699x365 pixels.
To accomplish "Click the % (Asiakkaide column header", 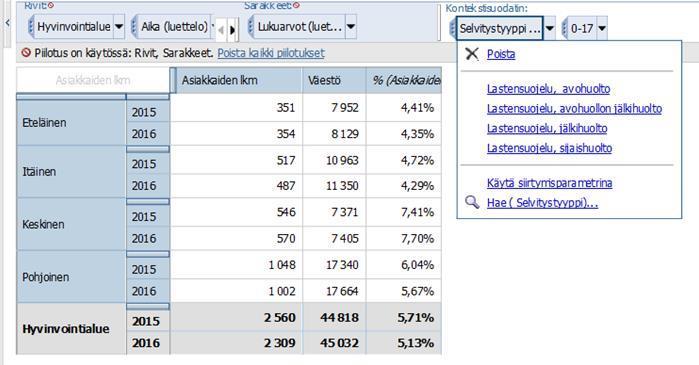I will (404, 80).
